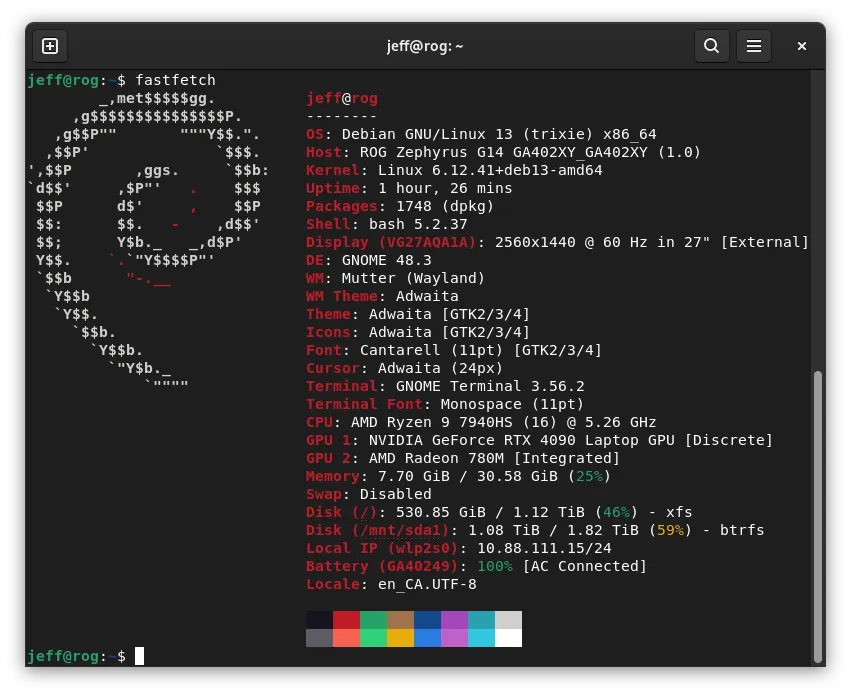
Task: Click DE value GNOME 48.3
Action: coord(386,260)
